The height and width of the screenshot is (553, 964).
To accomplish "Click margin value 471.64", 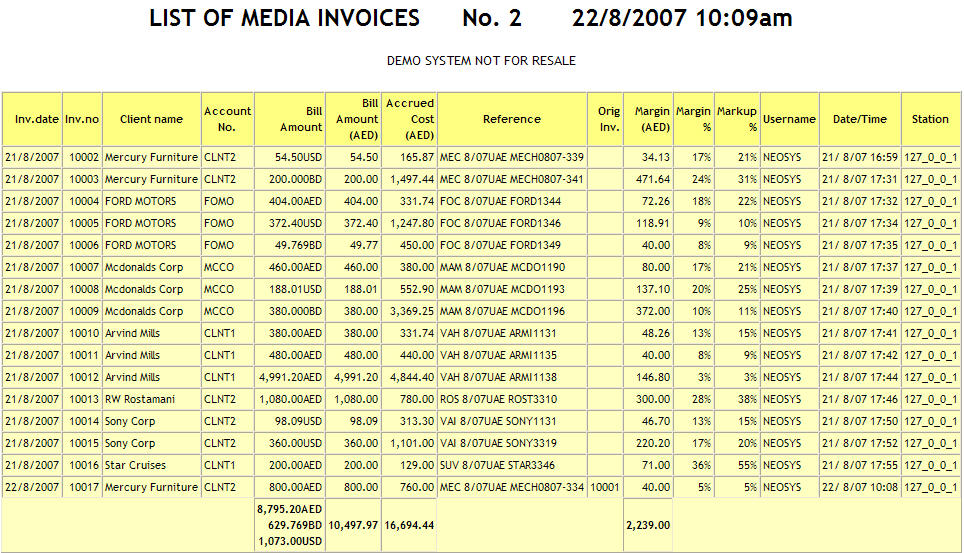I will tap(652, 180).
